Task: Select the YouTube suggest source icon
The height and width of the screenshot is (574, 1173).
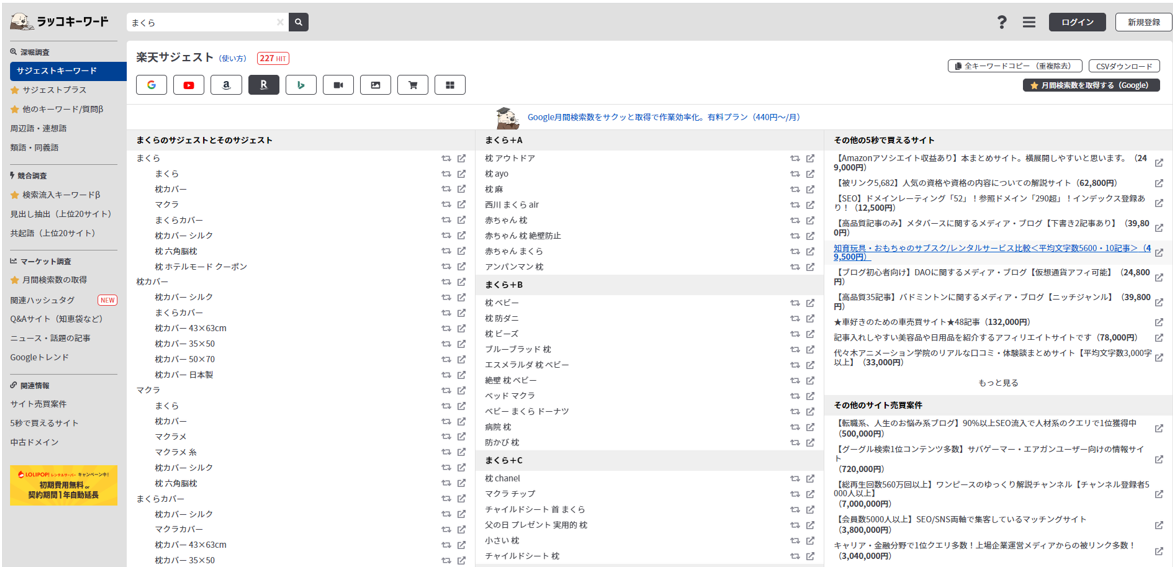Action: point(188,85)
